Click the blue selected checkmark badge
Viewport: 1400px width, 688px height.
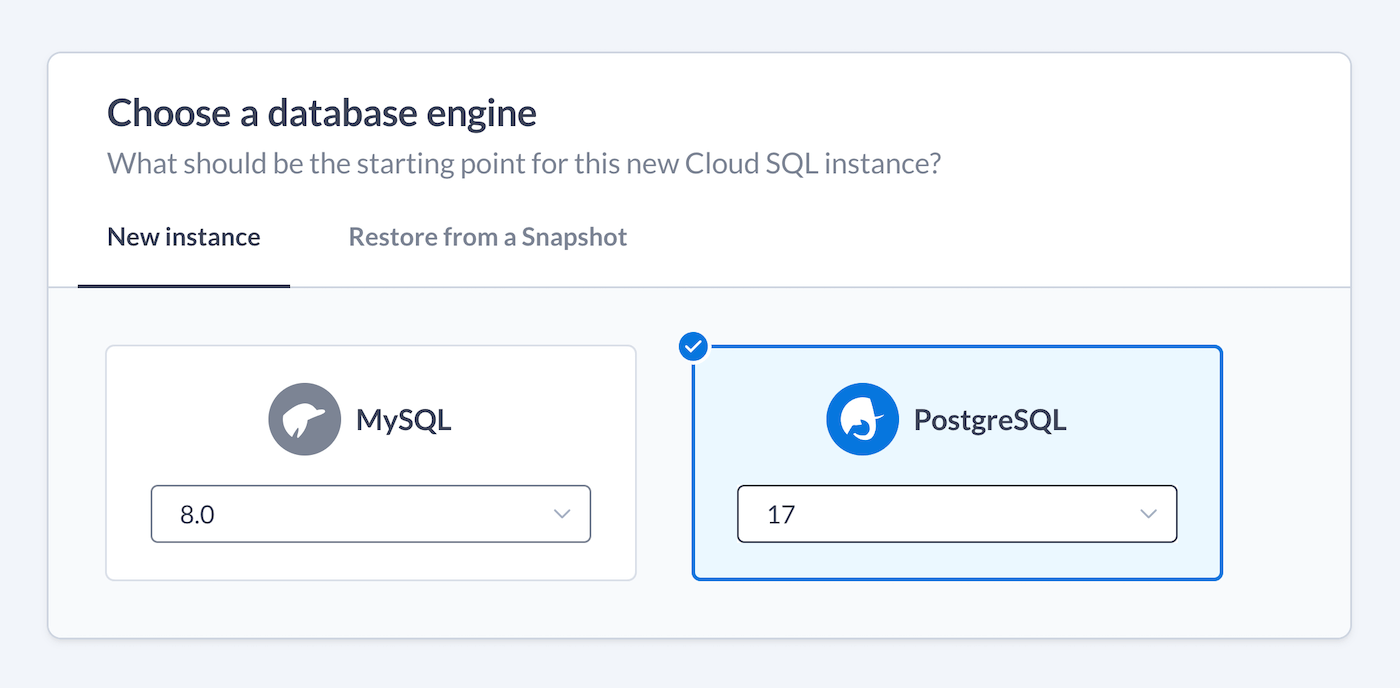point(693,347)
